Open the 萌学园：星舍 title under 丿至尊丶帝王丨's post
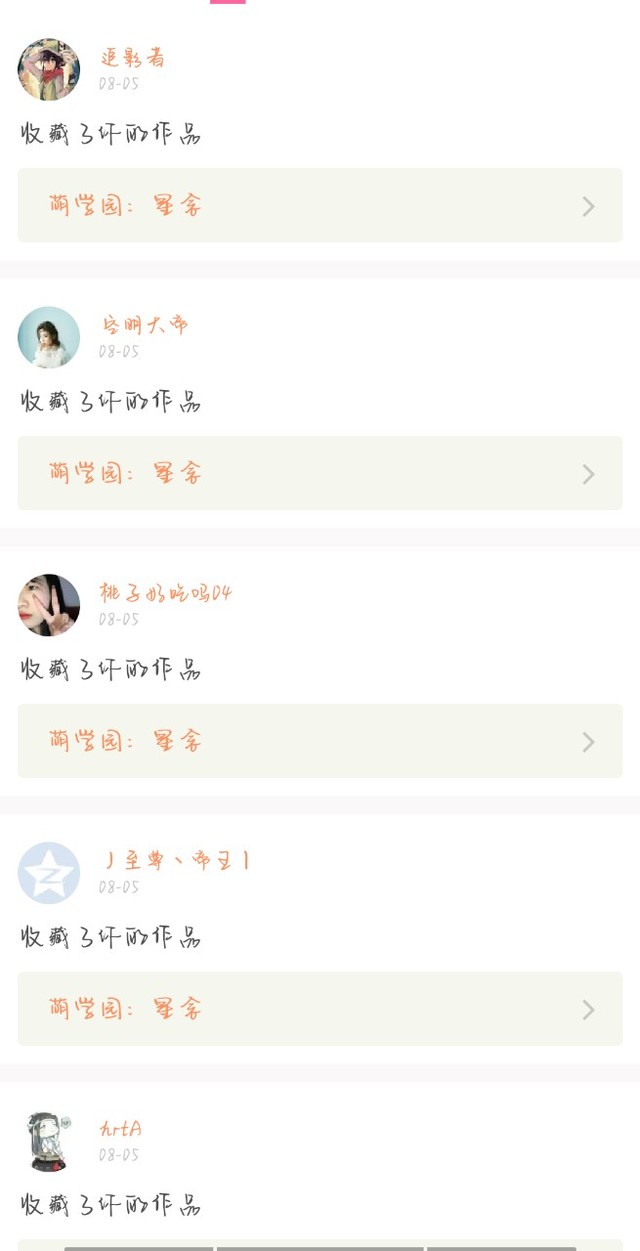Viewport: 640px width, 1251px height. pos(126,1009)
